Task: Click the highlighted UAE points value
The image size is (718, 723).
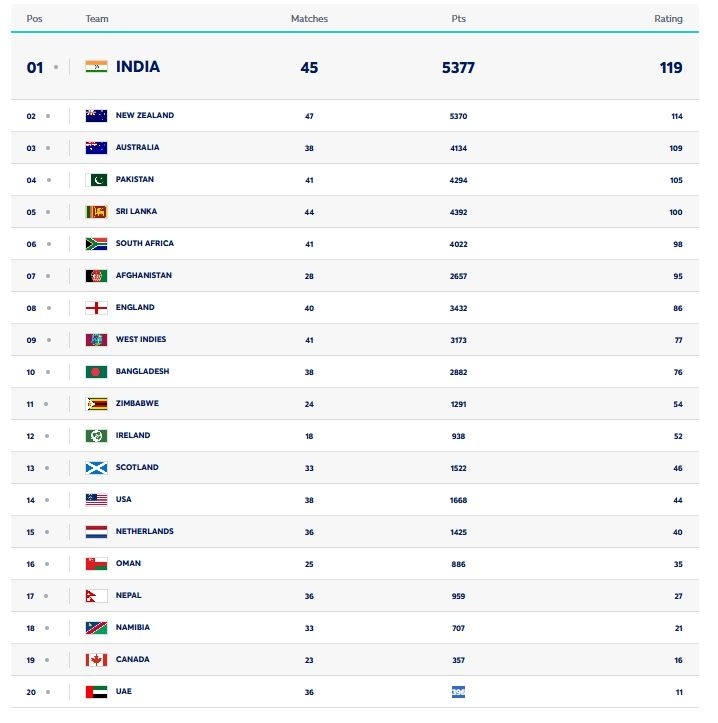Action: click(458, 692)
